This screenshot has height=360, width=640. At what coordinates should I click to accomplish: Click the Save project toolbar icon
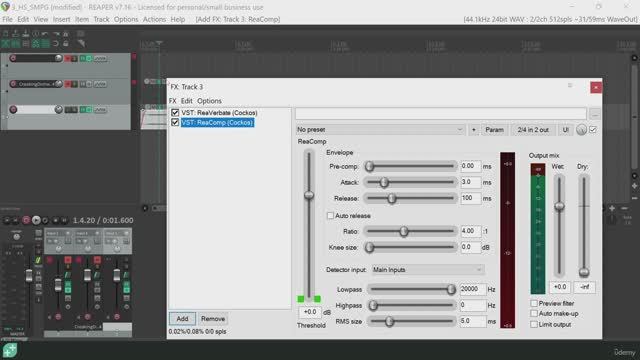tap(25, 34)
